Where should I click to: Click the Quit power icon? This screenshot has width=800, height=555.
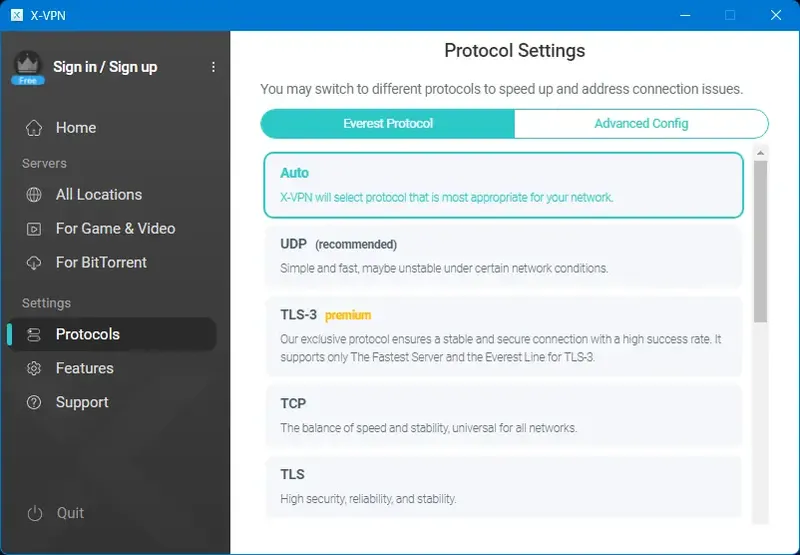[x=35, y=514]
